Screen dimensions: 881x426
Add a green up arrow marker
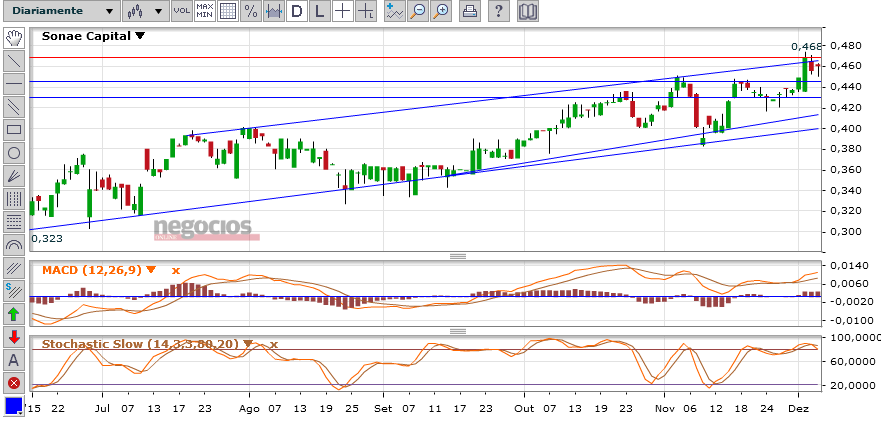pos(14,314)
